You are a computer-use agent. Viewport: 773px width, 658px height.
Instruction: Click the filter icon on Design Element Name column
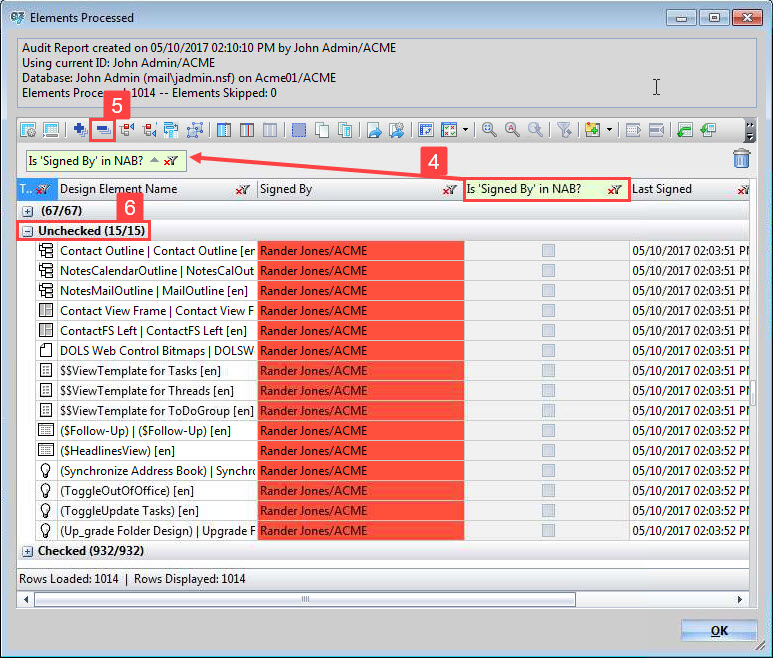243,189
